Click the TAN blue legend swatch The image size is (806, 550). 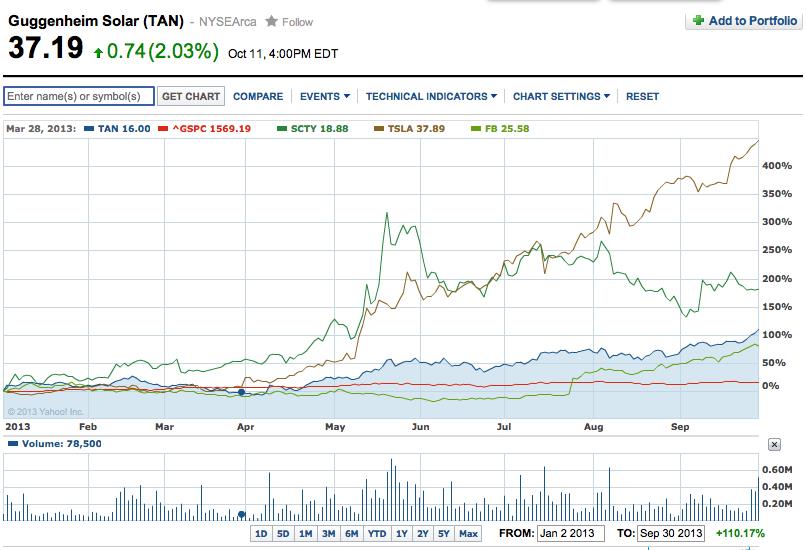[x=89, y=129]
